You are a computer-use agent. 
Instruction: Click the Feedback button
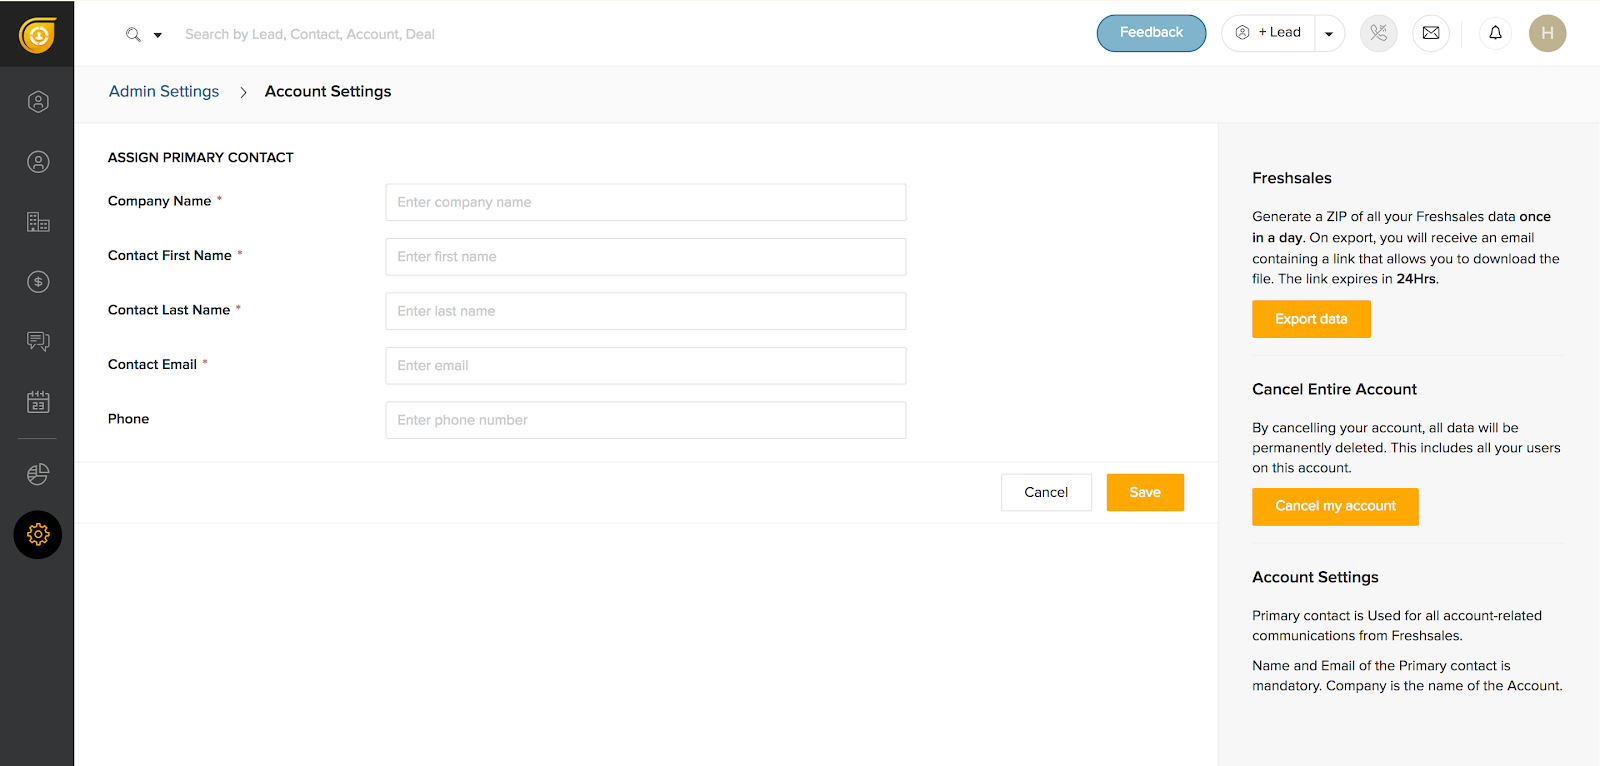point(1151,33)
